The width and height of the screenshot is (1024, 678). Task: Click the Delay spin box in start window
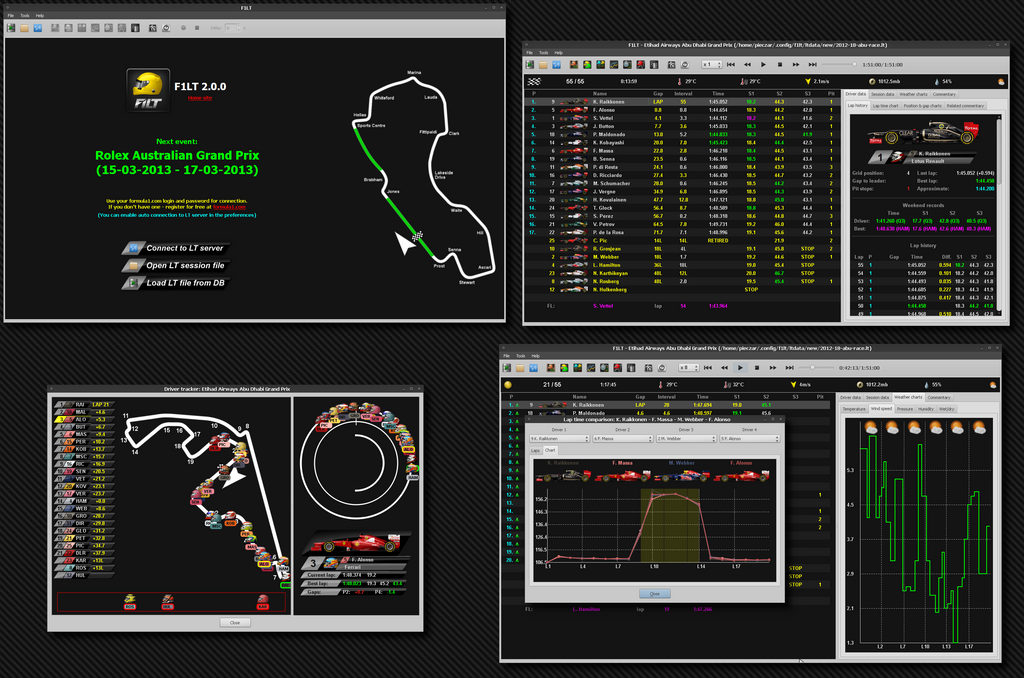pyautogui.click(x=232, y=27)
